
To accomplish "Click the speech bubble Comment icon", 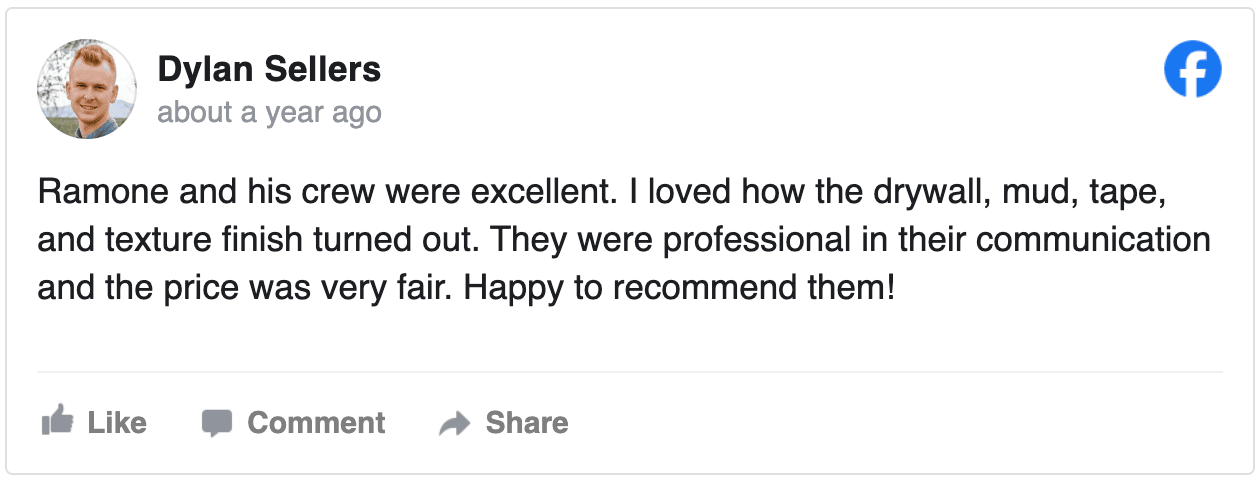I will tap(217, 423).
